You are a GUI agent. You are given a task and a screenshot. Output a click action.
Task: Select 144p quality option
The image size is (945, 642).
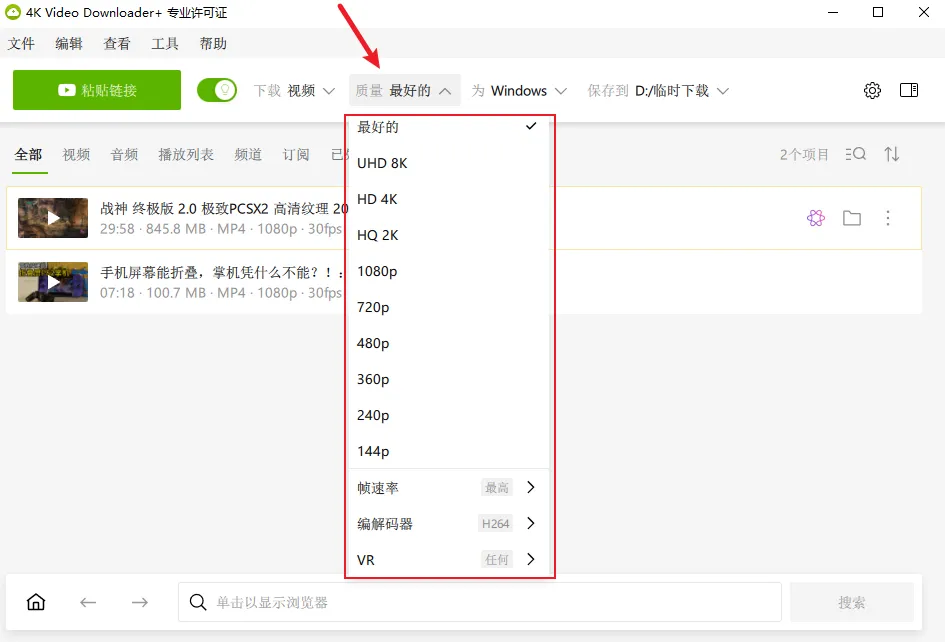(449, 451)
